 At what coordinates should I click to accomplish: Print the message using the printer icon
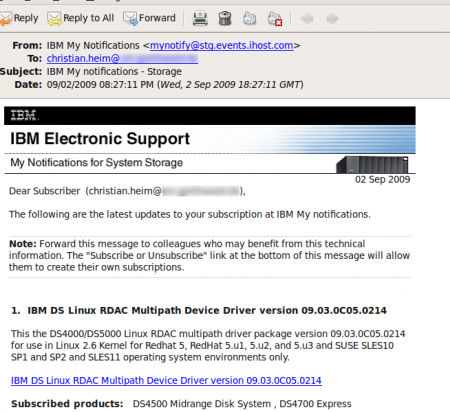tap(200, 18)
